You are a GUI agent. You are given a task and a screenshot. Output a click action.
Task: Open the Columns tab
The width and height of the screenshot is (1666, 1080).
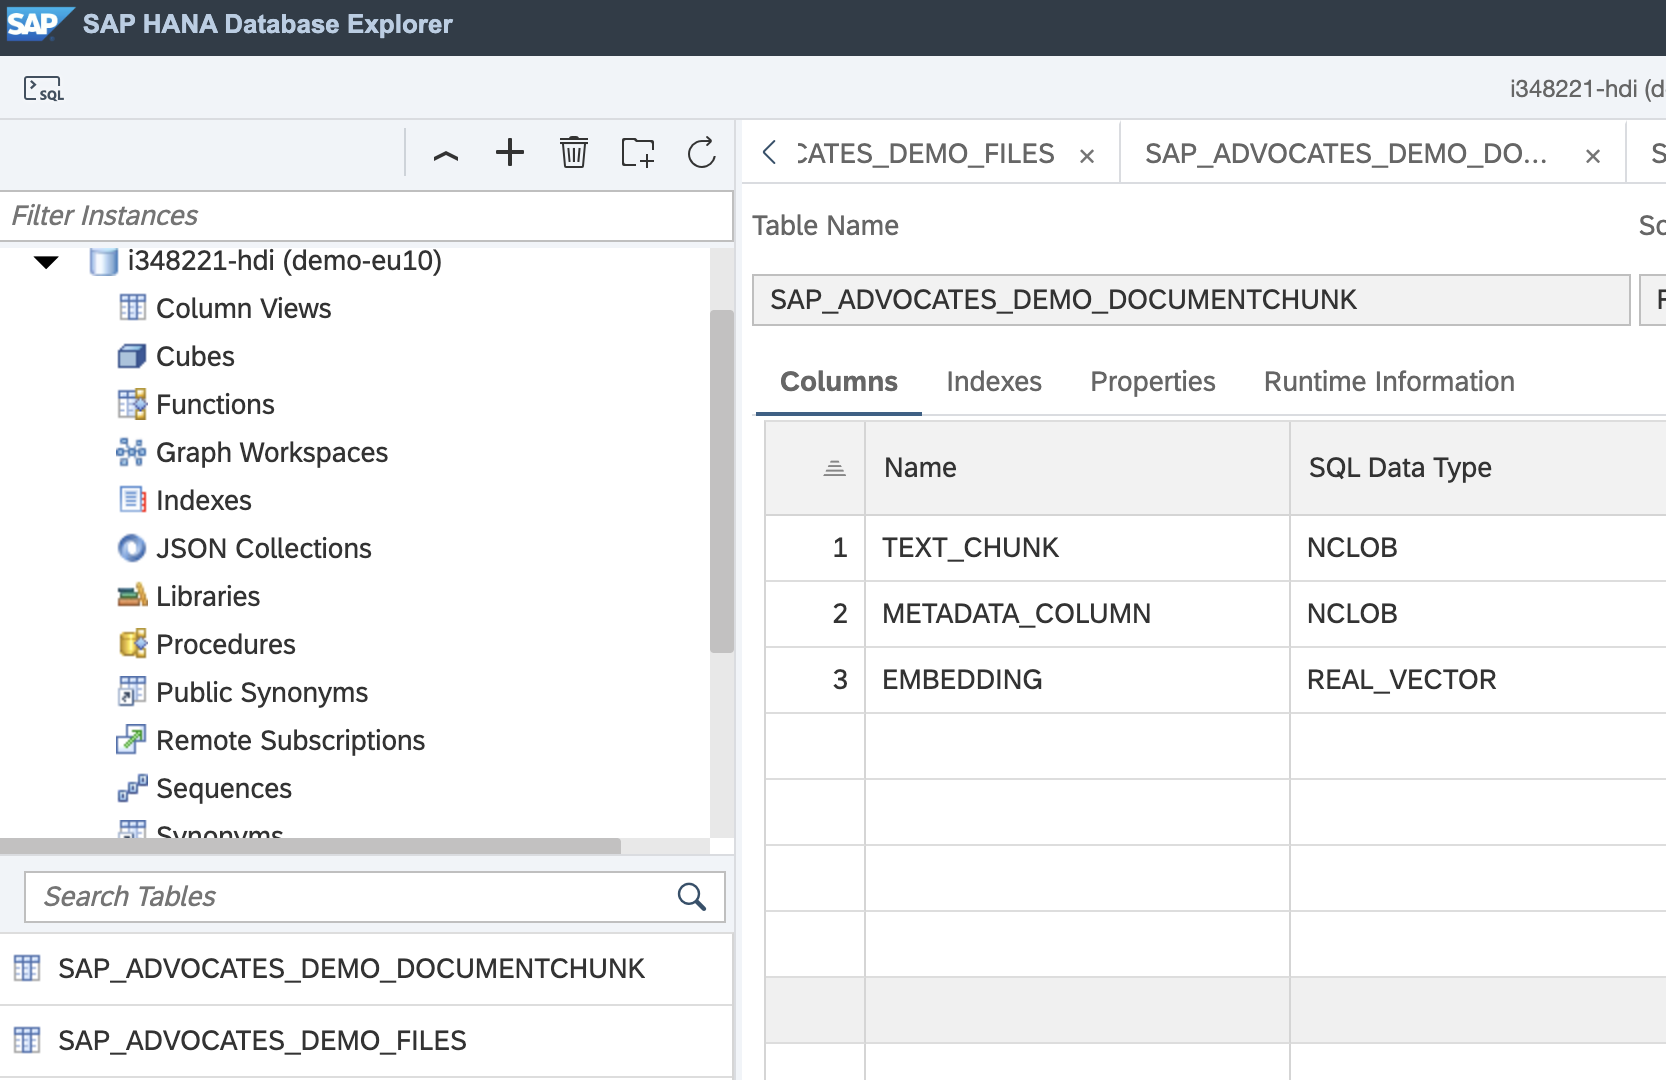(x=839, y=382)
